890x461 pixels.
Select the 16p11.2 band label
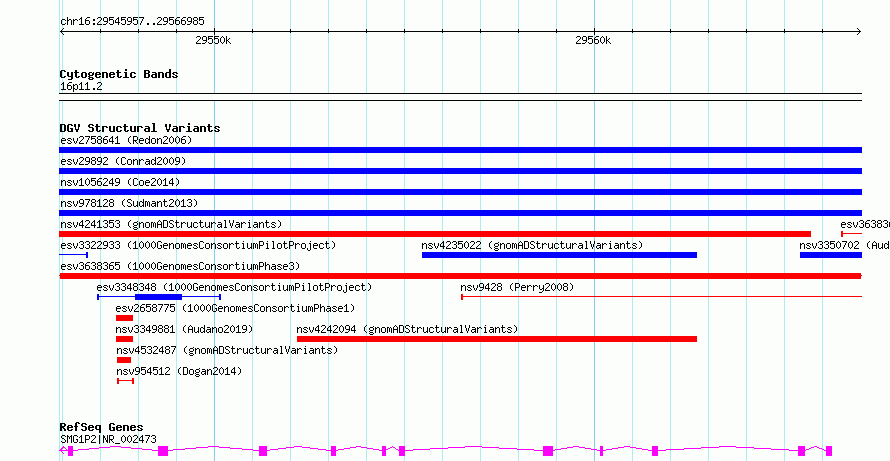[x=81, y=87]
